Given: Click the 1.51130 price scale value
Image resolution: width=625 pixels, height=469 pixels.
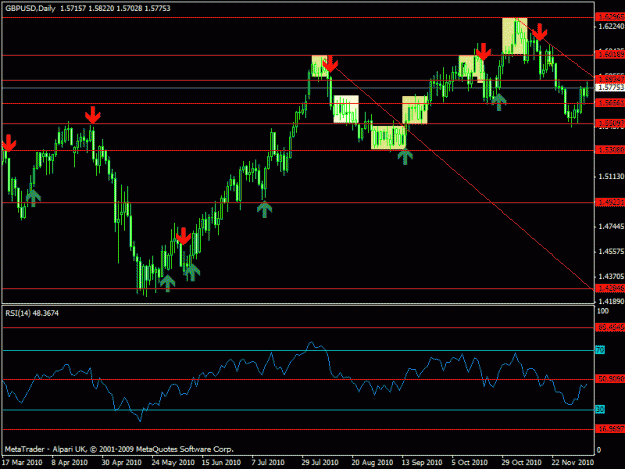Looking at the screenshot, I should point(611,176).
